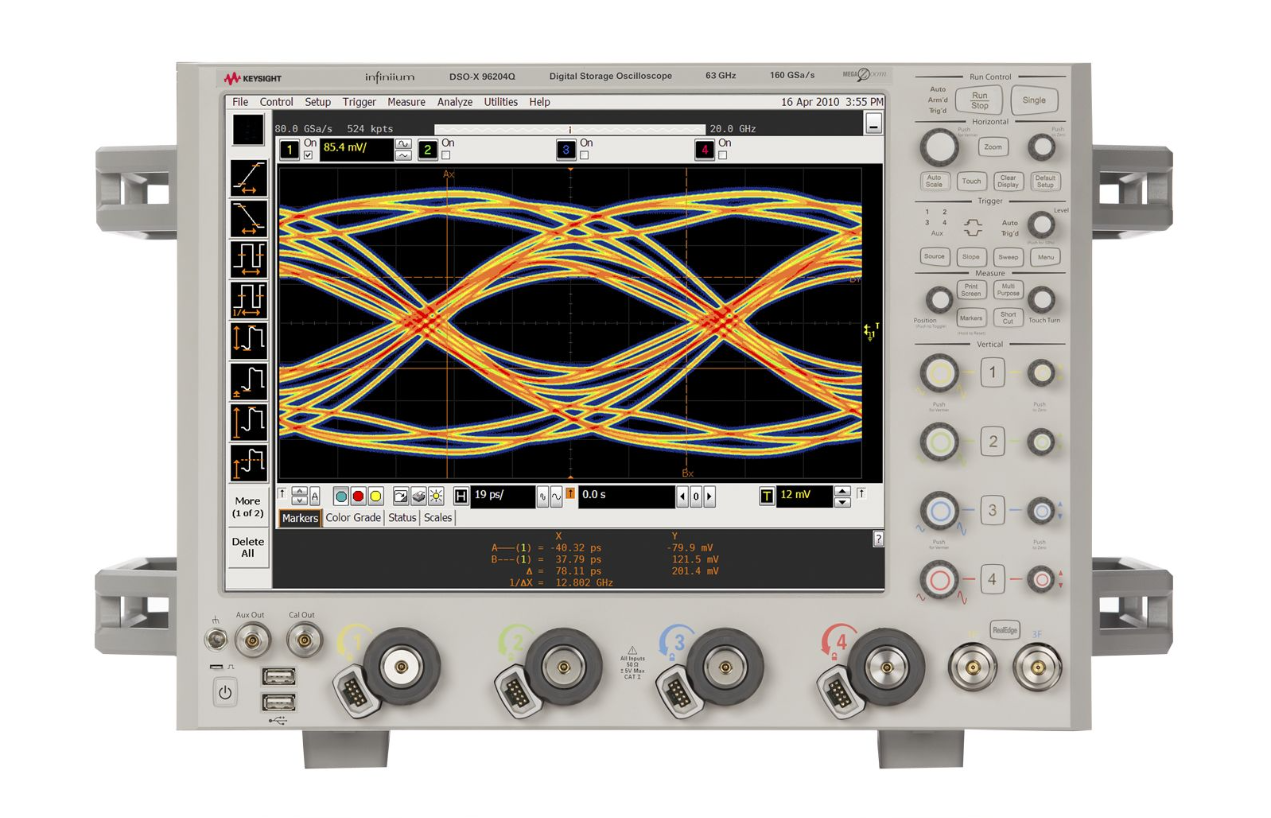
Task: Click the screen capture icon in bottom toolbar
Action: coord(399,497)
